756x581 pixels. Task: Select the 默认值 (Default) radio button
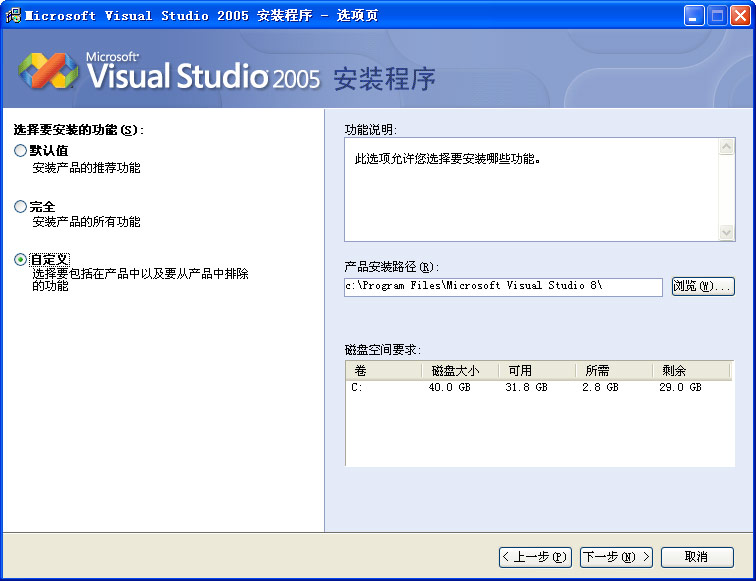pyautogui.click(x=20, y=151)
